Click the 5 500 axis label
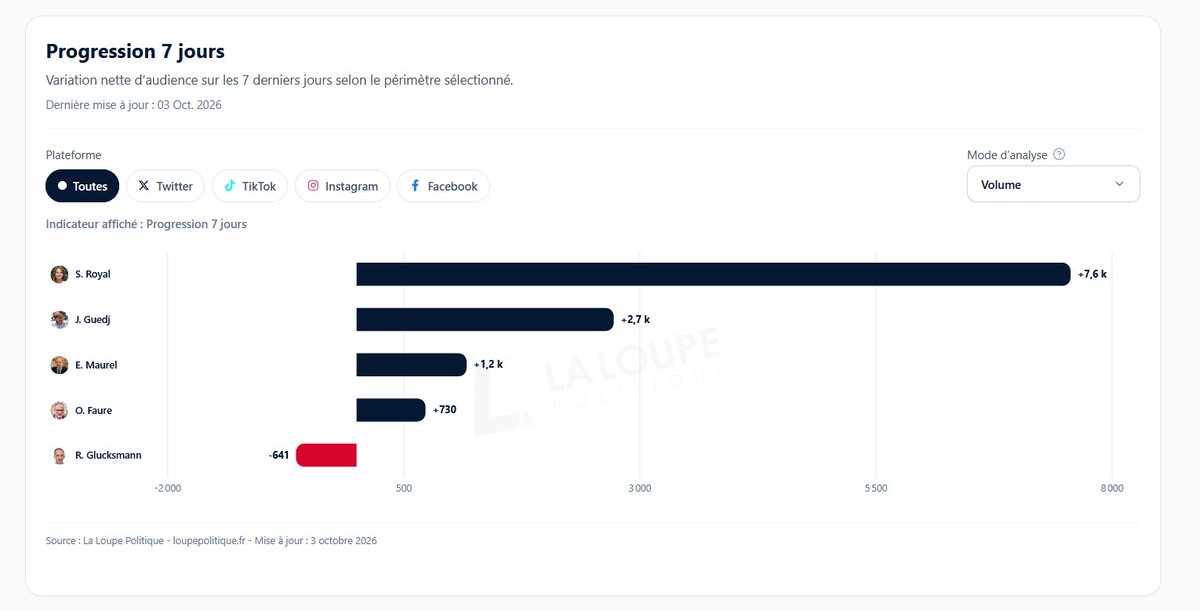This screenshot has width=1200, height=610. tap(876, 488)
